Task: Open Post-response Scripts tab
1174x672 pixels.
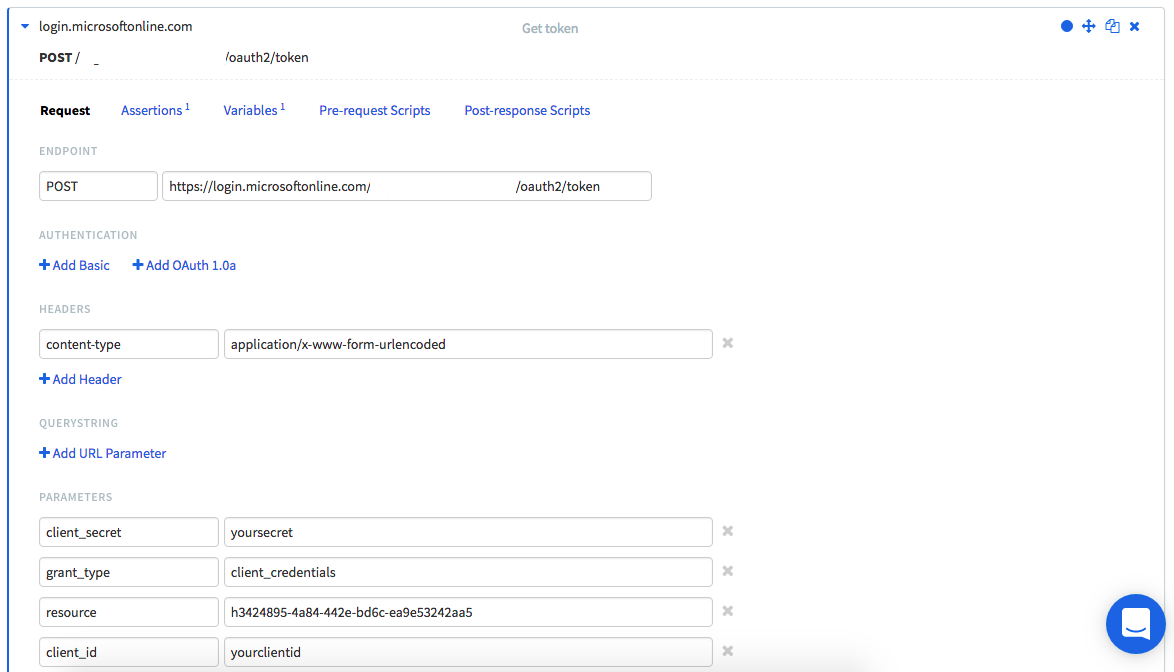Action: click(527, 110)
